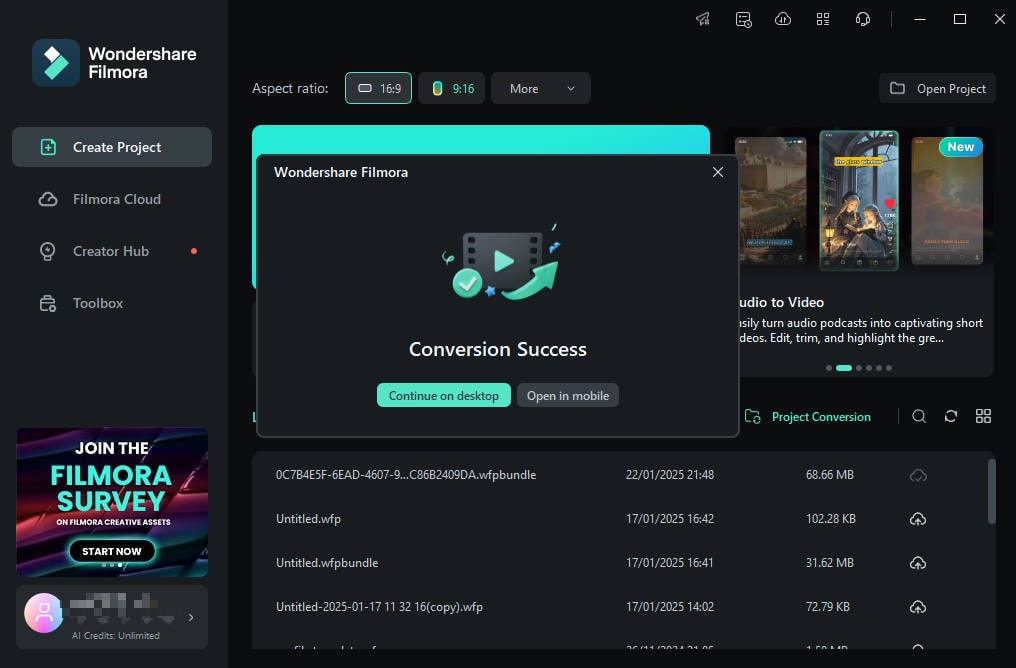Open Project Conversion
Viewport: 1016px width, 668px height.
click(x=808, y=417)
